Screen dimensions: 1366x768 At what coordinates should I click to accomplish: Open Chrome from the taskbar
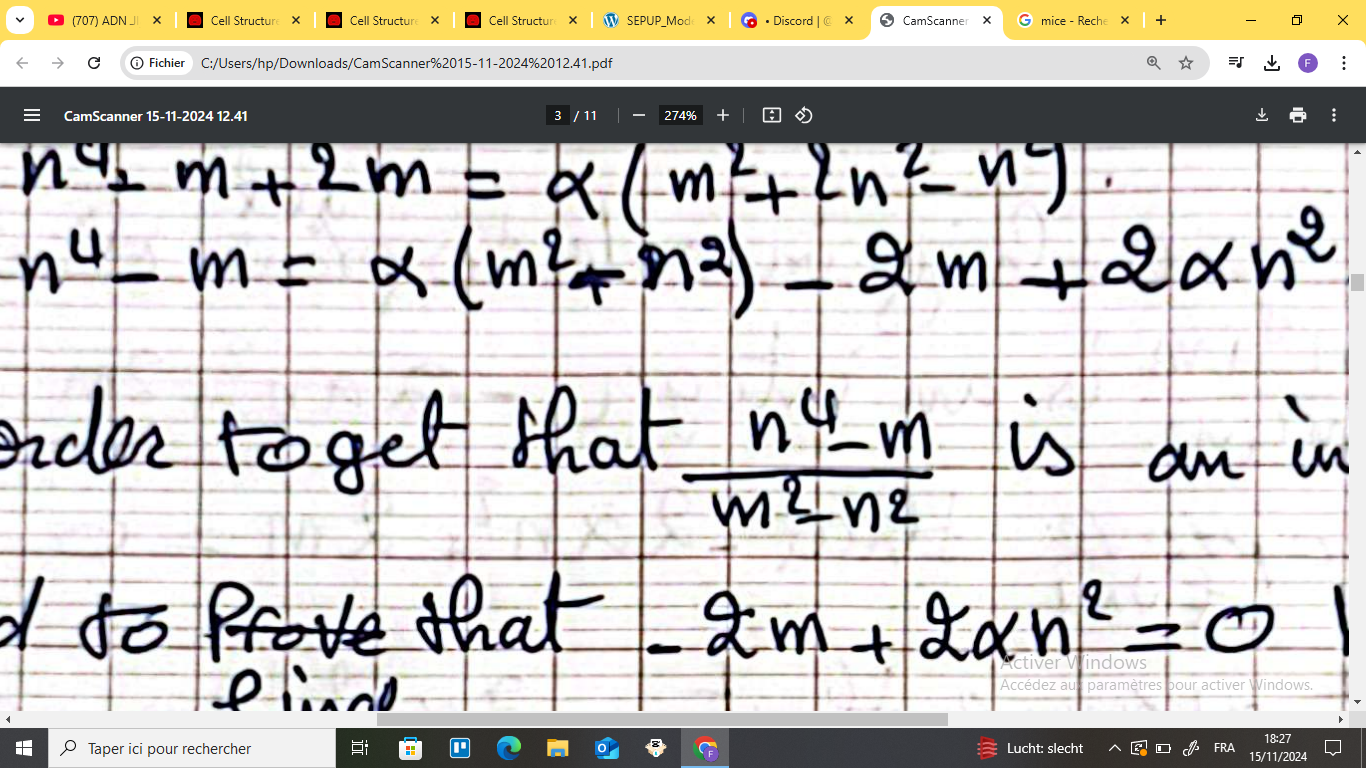(706, 748)
